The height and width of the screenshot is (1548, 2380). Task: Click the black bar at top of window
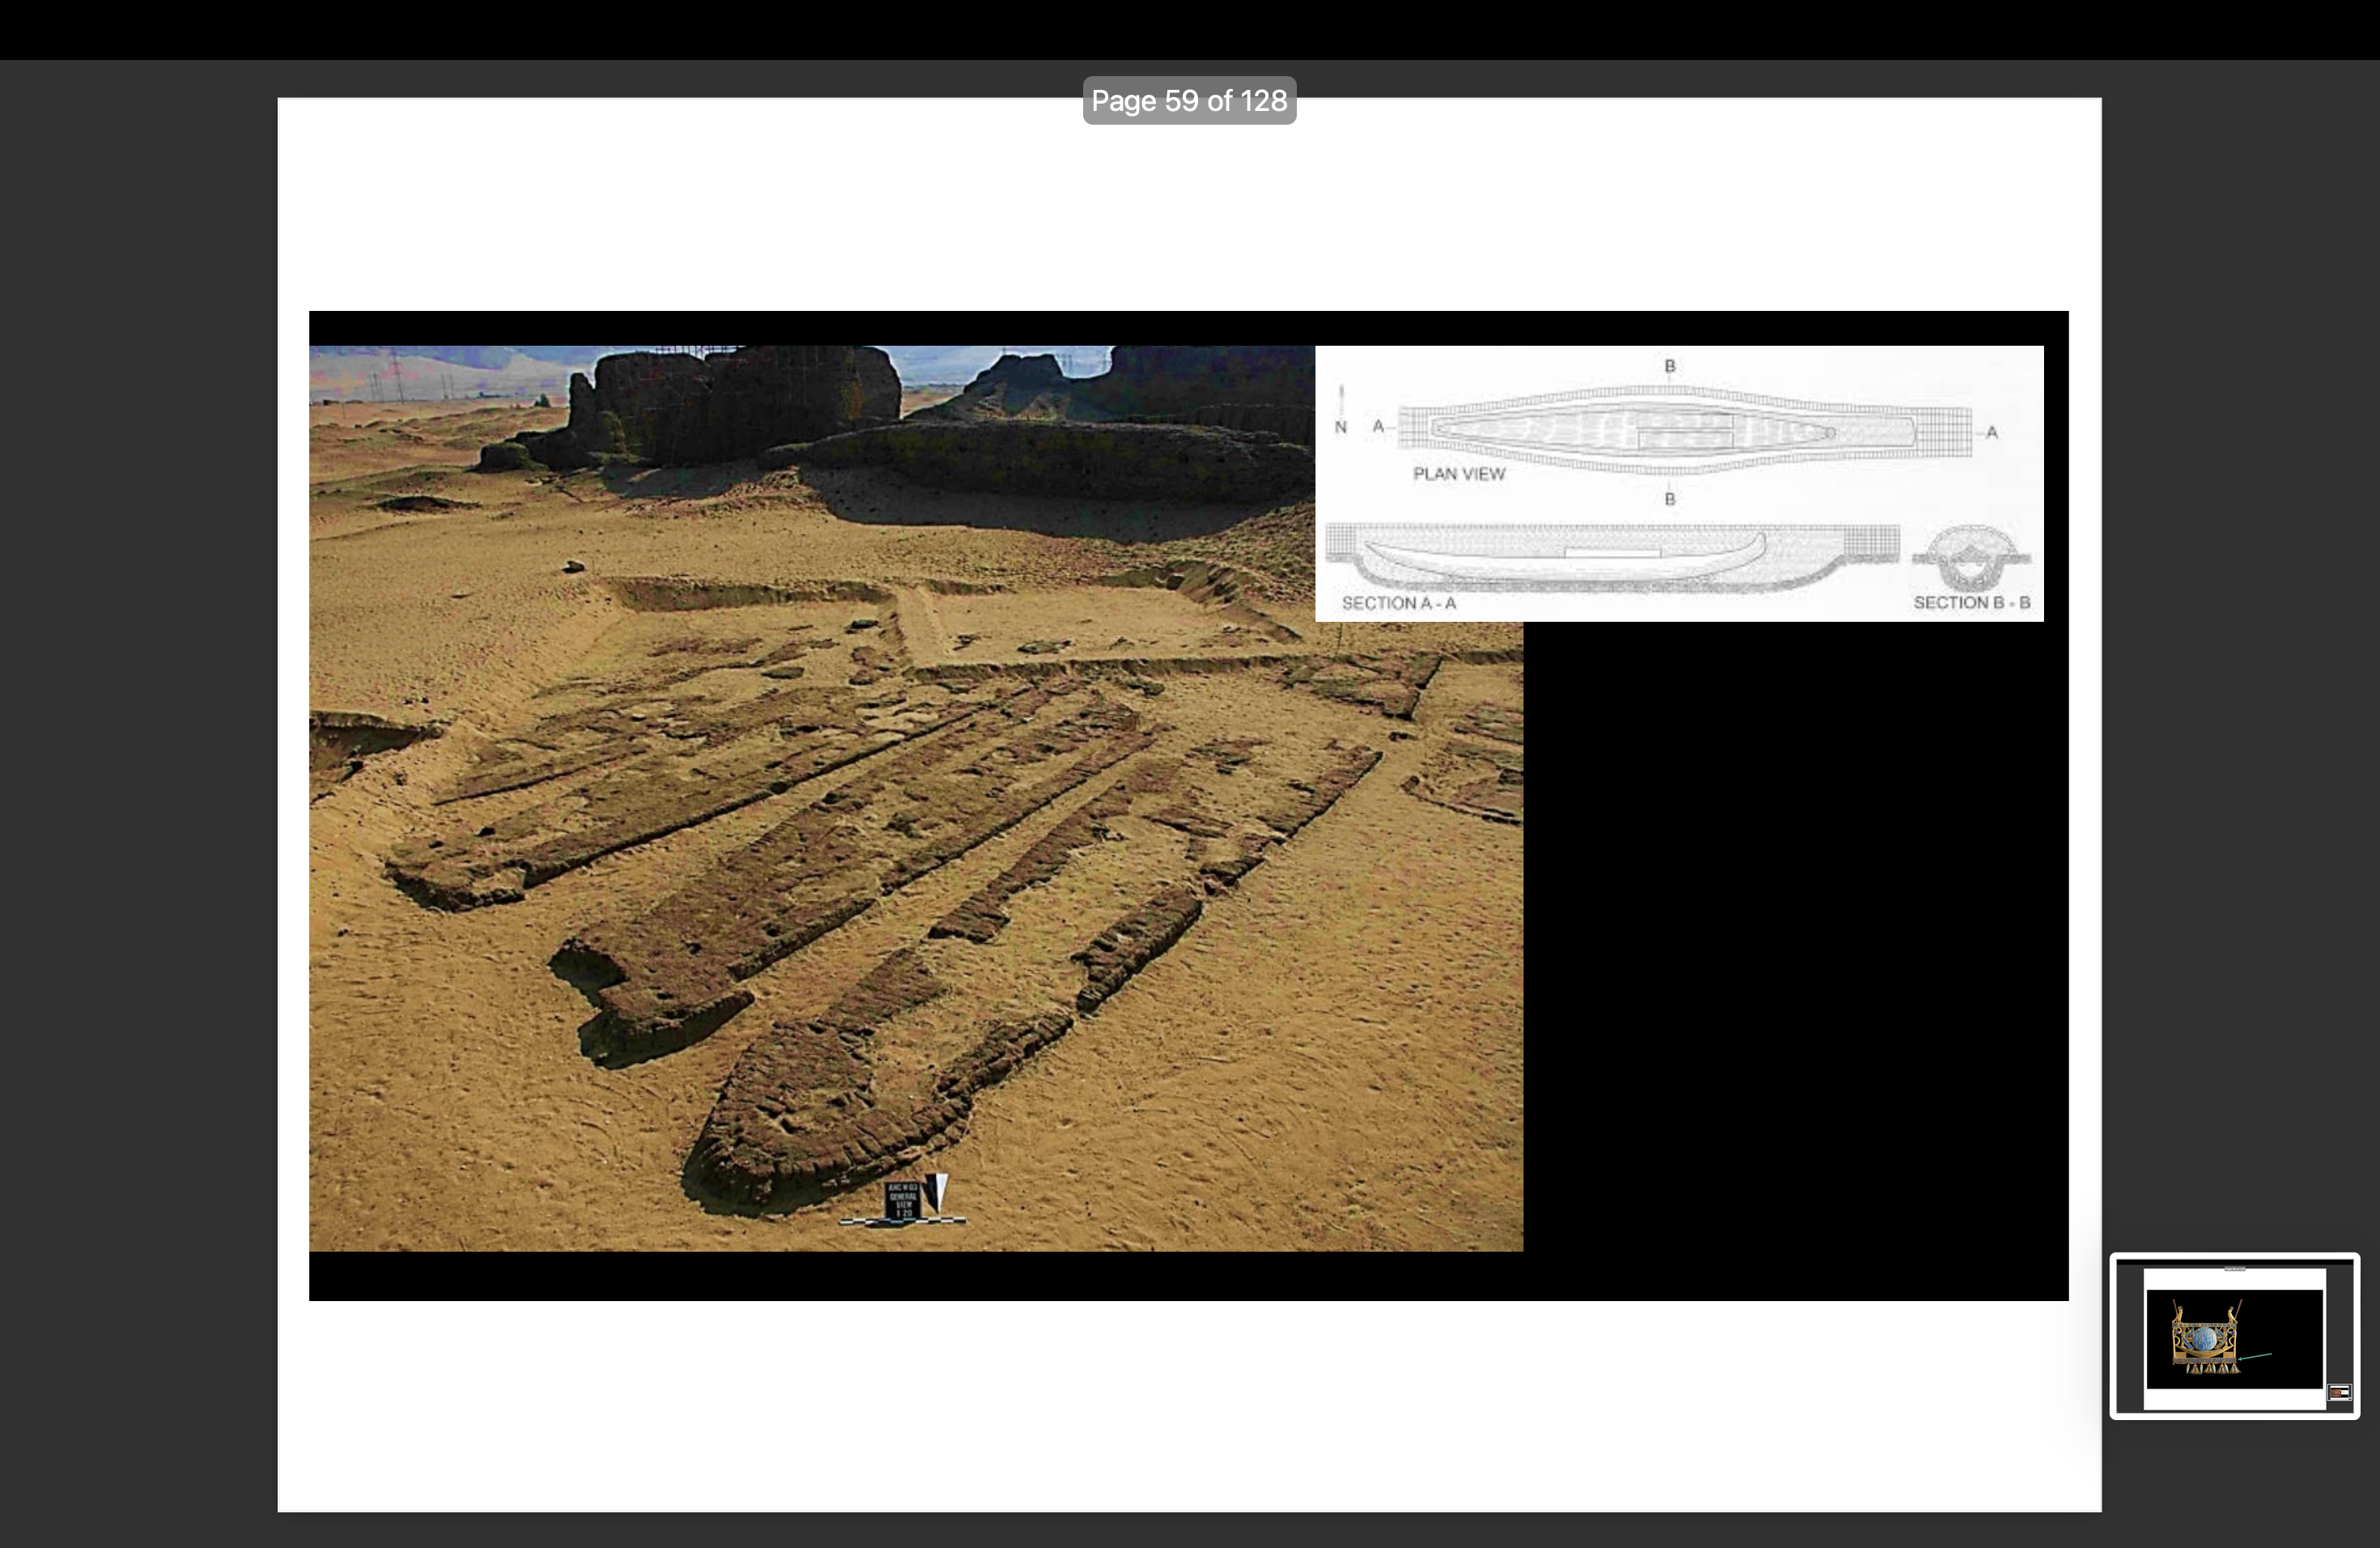pos(1190,28)
